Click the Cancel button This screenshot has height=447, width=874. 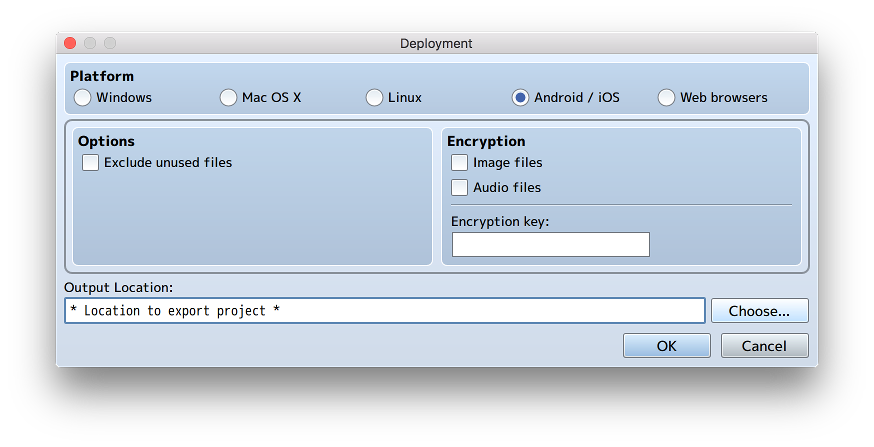coord(764,346)
